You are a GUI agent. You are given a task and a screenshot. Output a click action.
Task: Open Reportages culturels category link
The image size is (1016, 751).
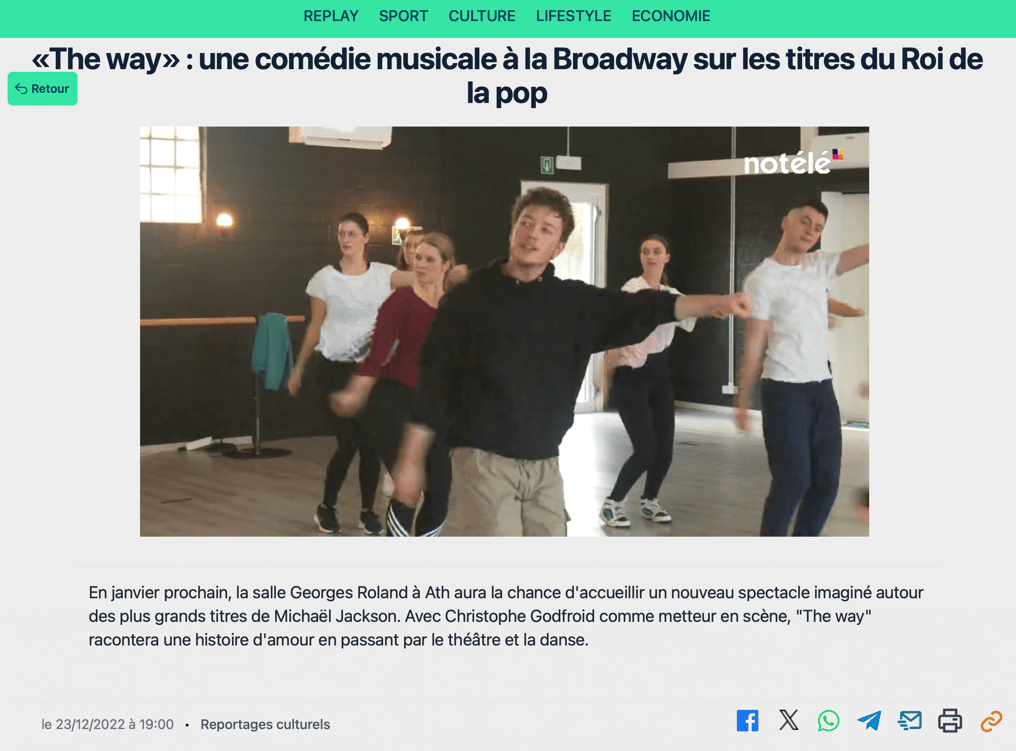click(265, 724)
